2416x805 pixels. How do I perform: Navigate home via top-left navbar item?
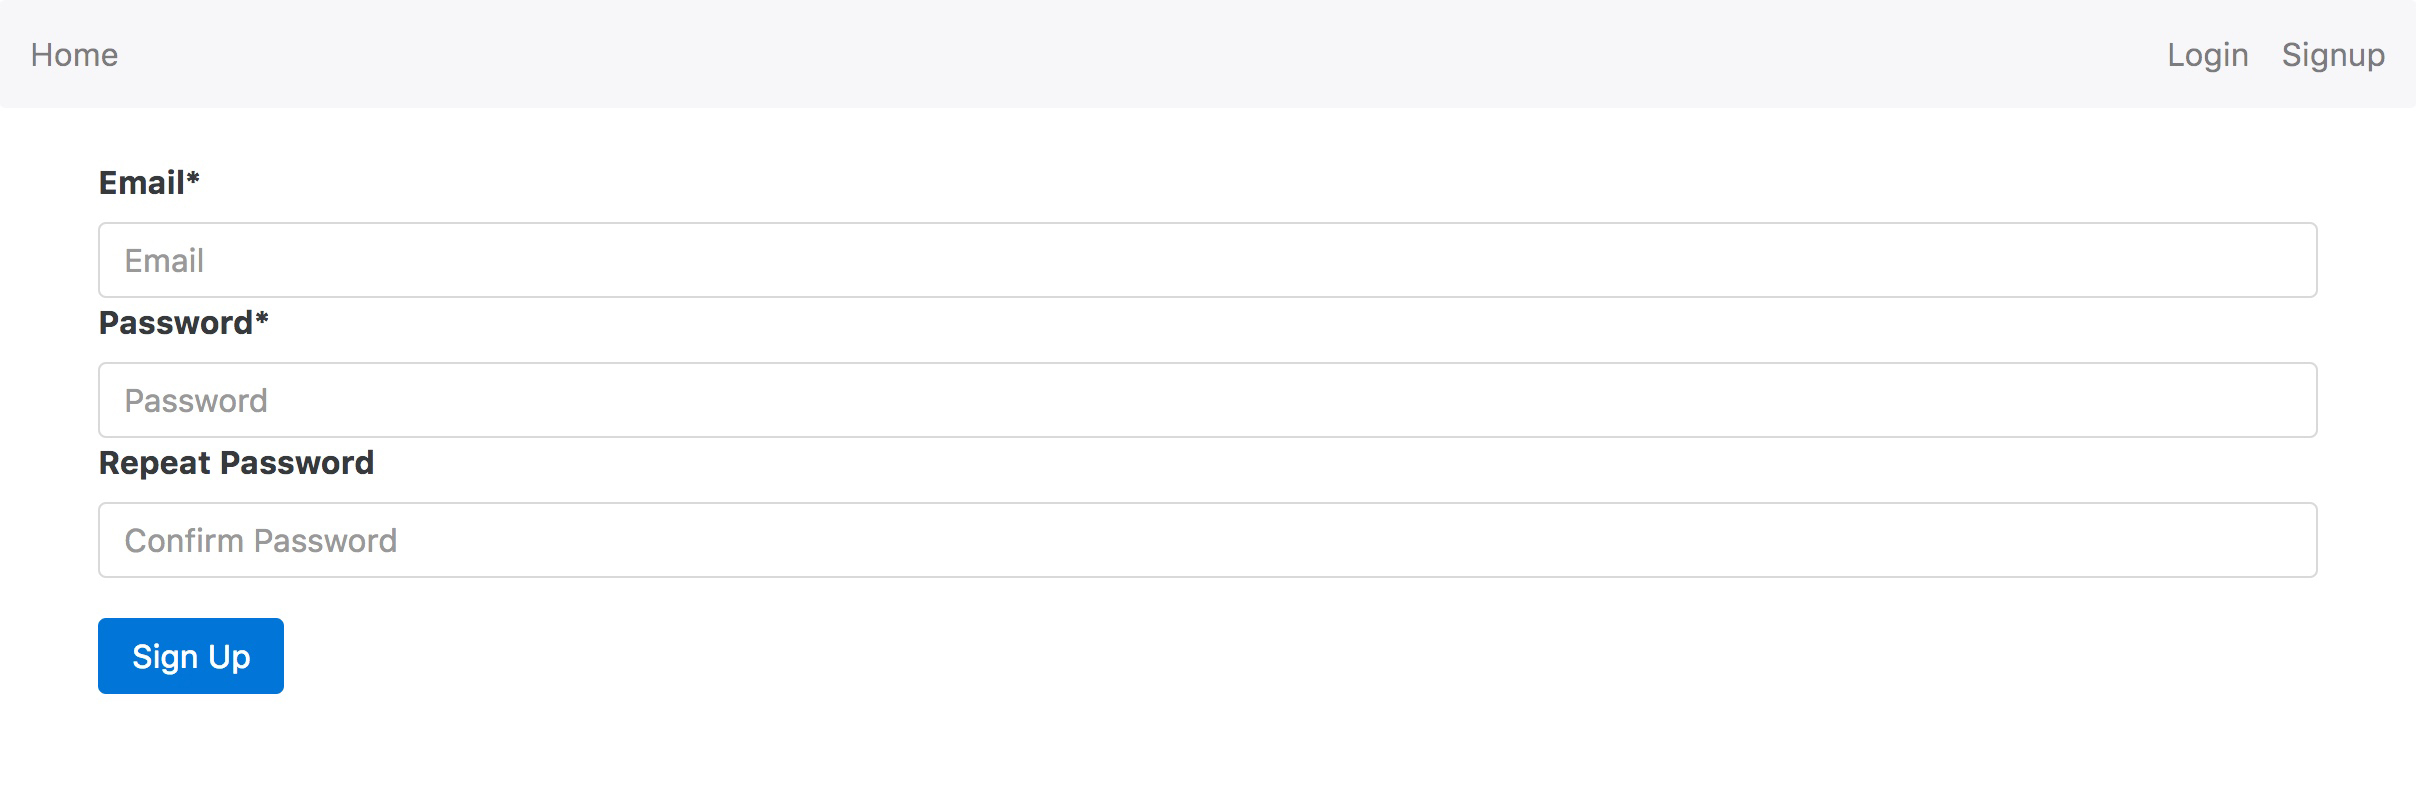pos(74,54)
